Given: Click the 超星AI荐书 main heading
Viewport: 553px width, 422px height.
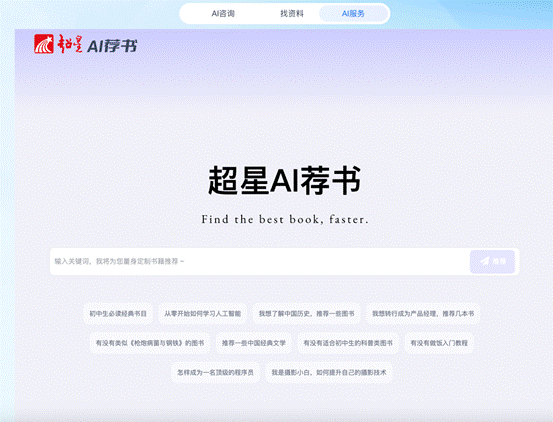Looking at the screenshot, I should pyautogui.click(x=284, y=181).
